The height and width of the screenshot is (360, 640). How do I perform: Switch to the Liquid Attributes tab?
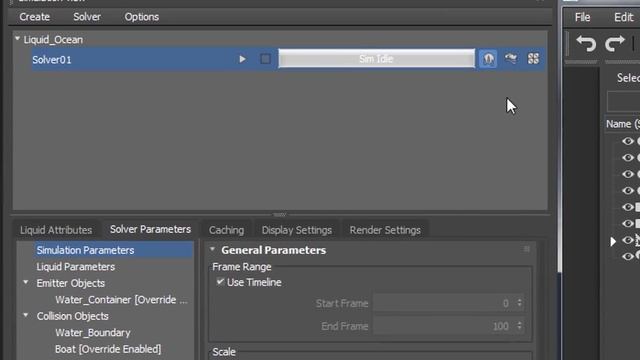(56, 230)
